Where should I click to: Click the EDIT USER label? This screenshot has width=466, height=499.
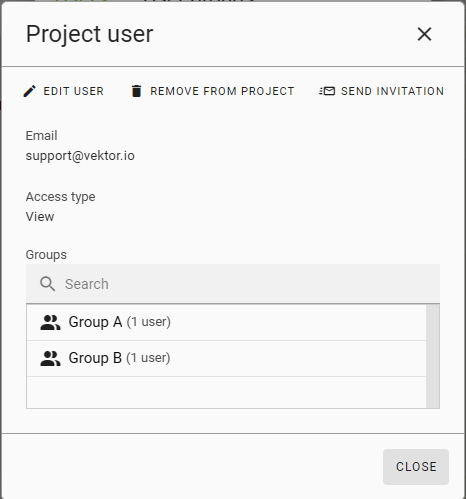pyautogui.click(x=74, y=91)
